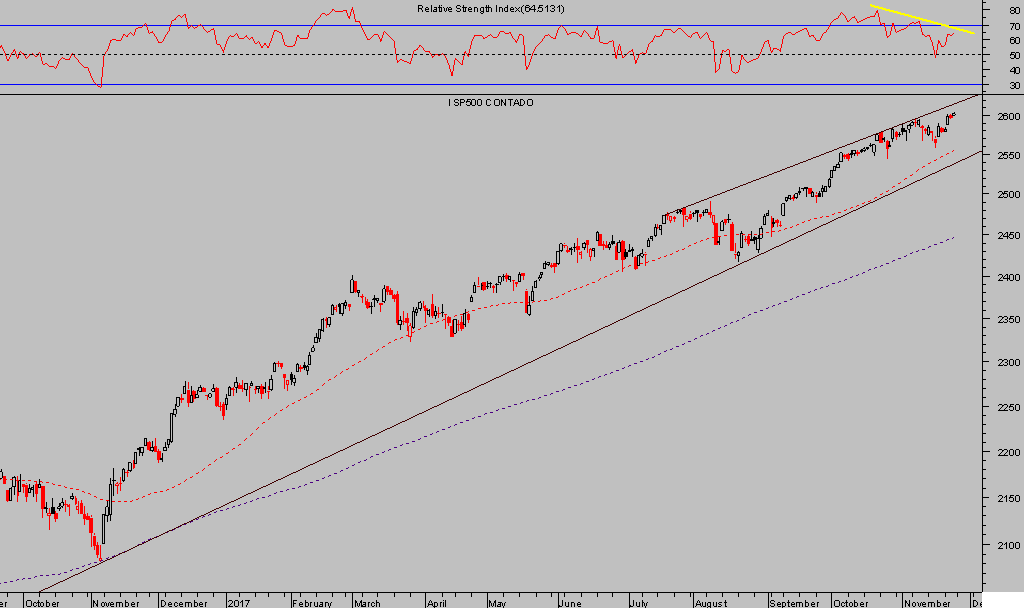Select the June label on time axis

[x=570, y=603]
